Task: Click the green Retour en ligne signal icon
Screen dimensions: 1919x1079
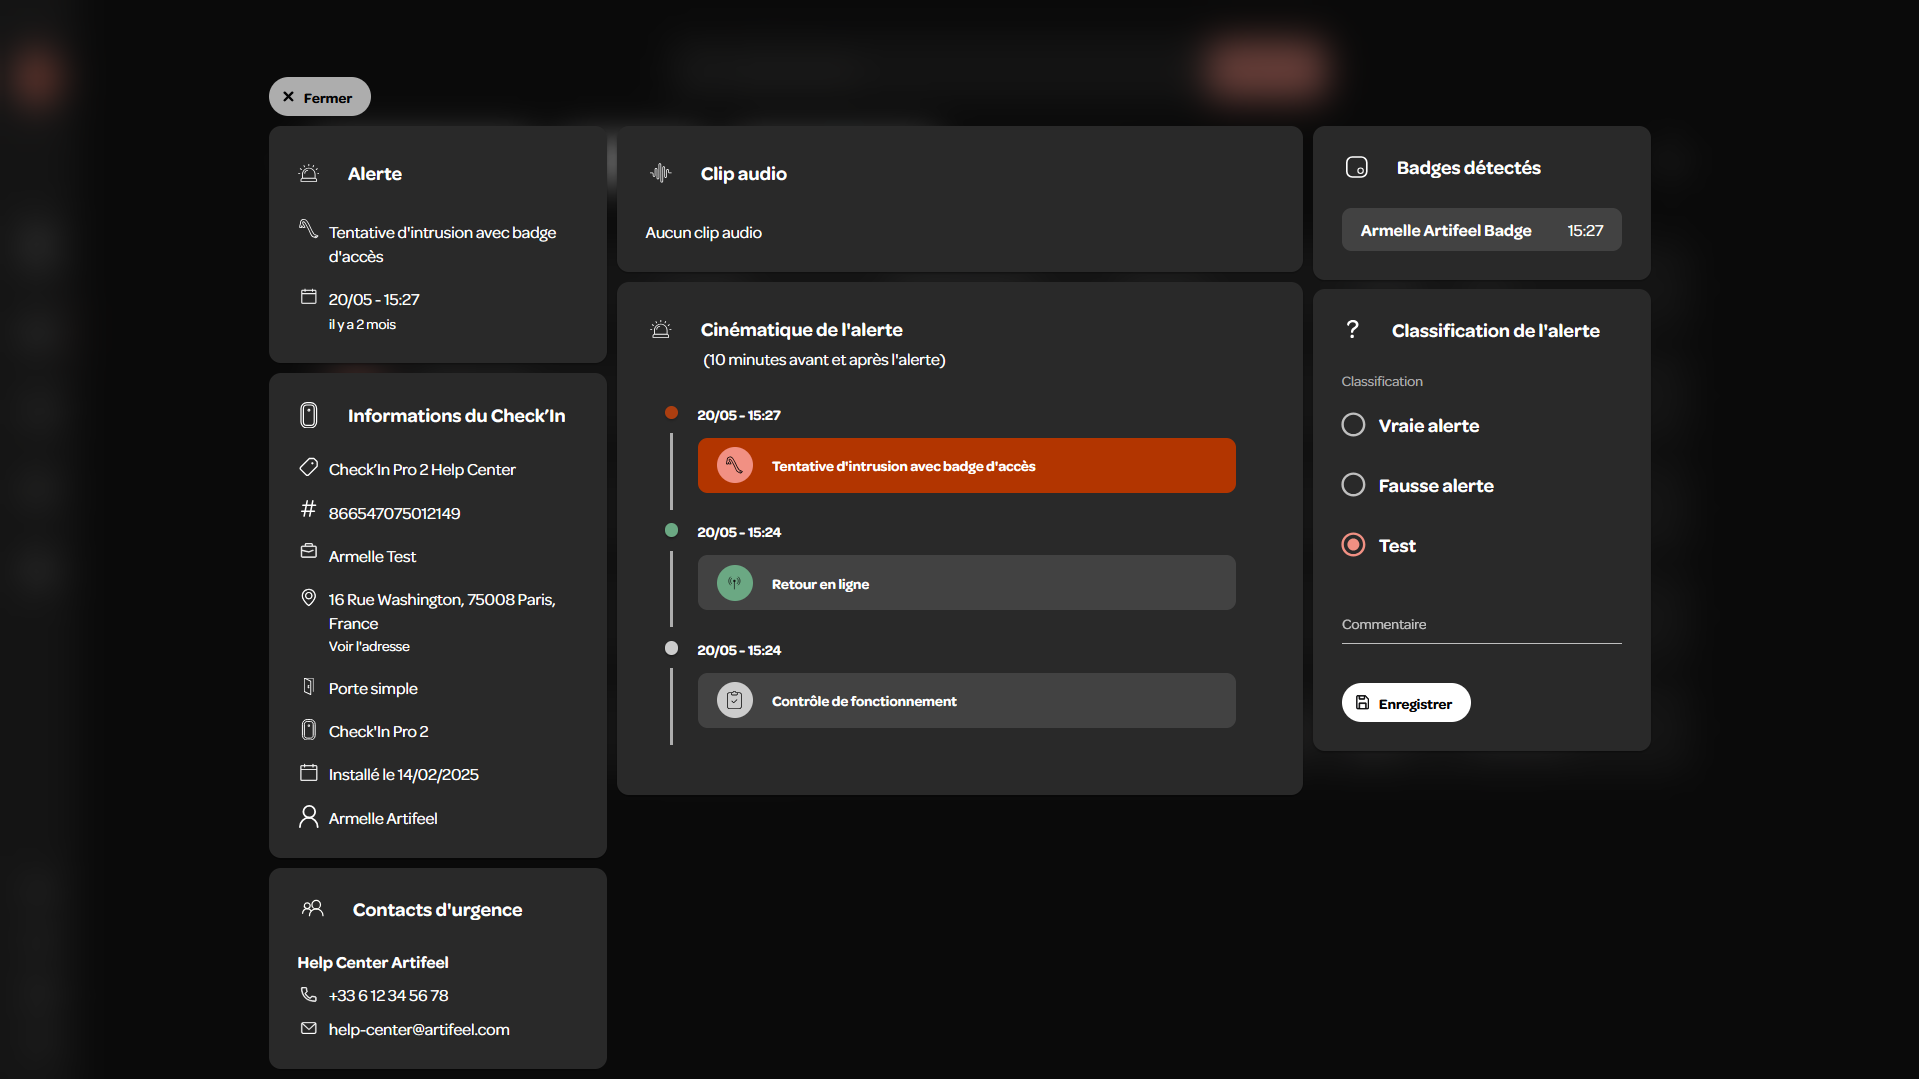Action: click(x=734, y=583)
